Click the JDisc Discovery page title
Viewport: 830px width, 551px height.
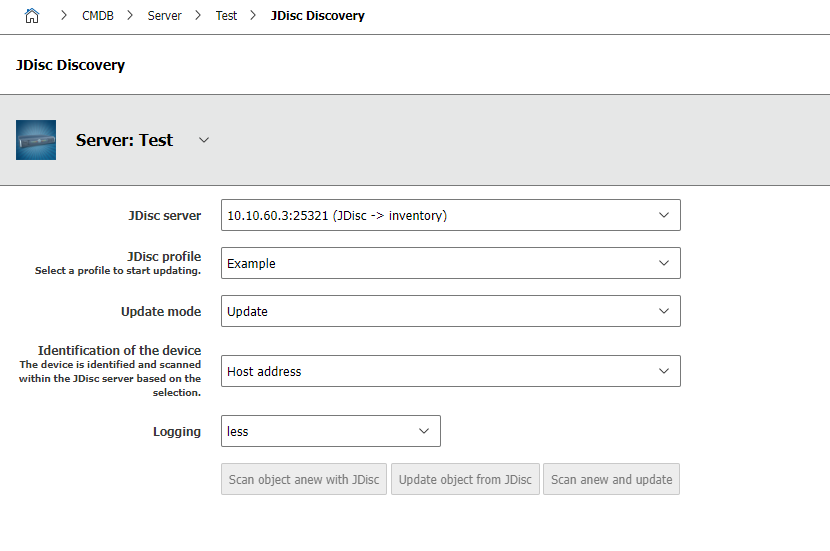tap(70, 65)
